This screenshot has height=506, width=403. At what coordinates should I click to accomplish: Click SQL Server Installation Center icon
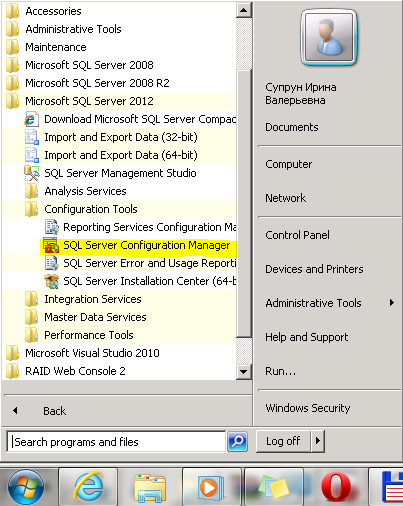click(51, 281)
